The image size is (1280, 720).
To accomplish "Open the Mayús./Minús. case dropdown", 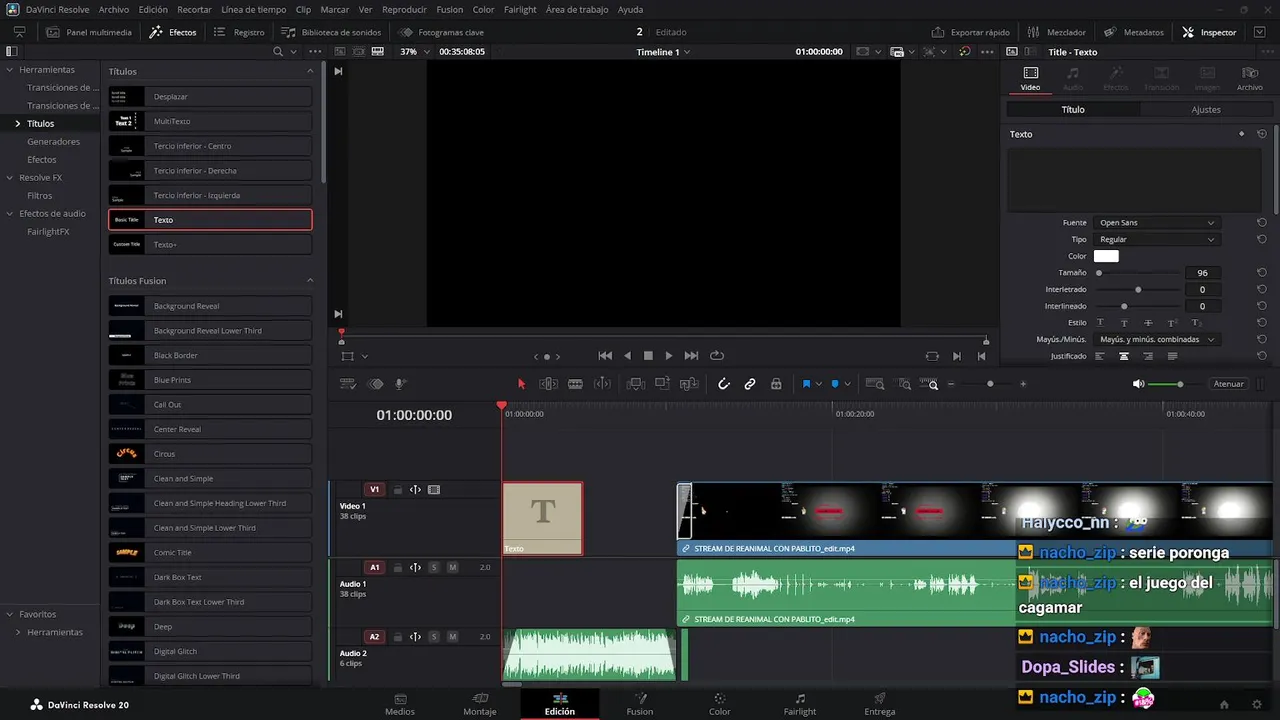I will point(1157,340).
